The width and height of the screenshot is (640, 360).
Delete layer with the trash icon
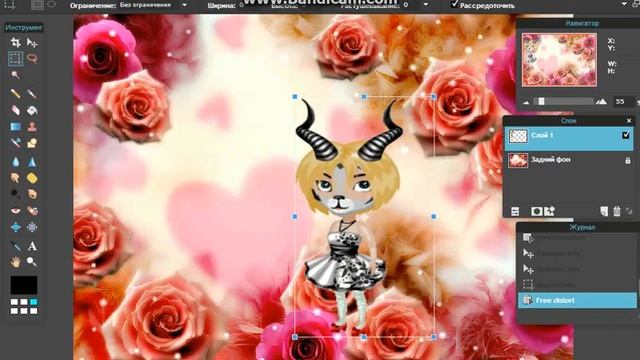pyautogui.click(x=617, y=211)
